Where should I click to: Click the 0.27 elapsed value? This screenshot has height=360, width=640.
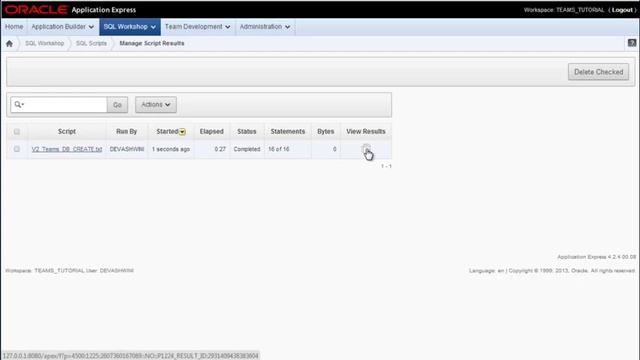click(220, 149)
